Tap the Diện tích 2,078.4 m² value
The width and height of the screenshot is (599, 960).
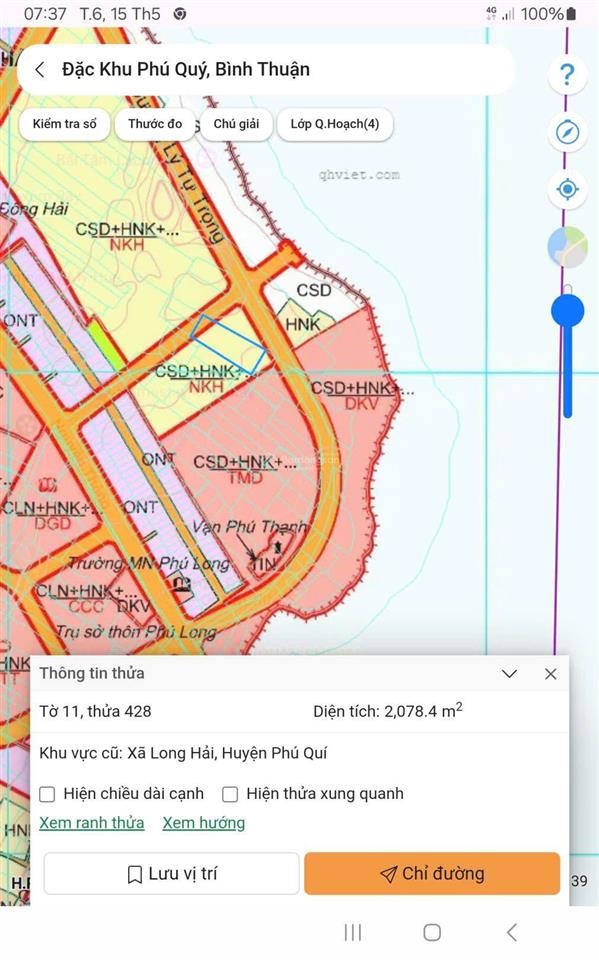388,711
